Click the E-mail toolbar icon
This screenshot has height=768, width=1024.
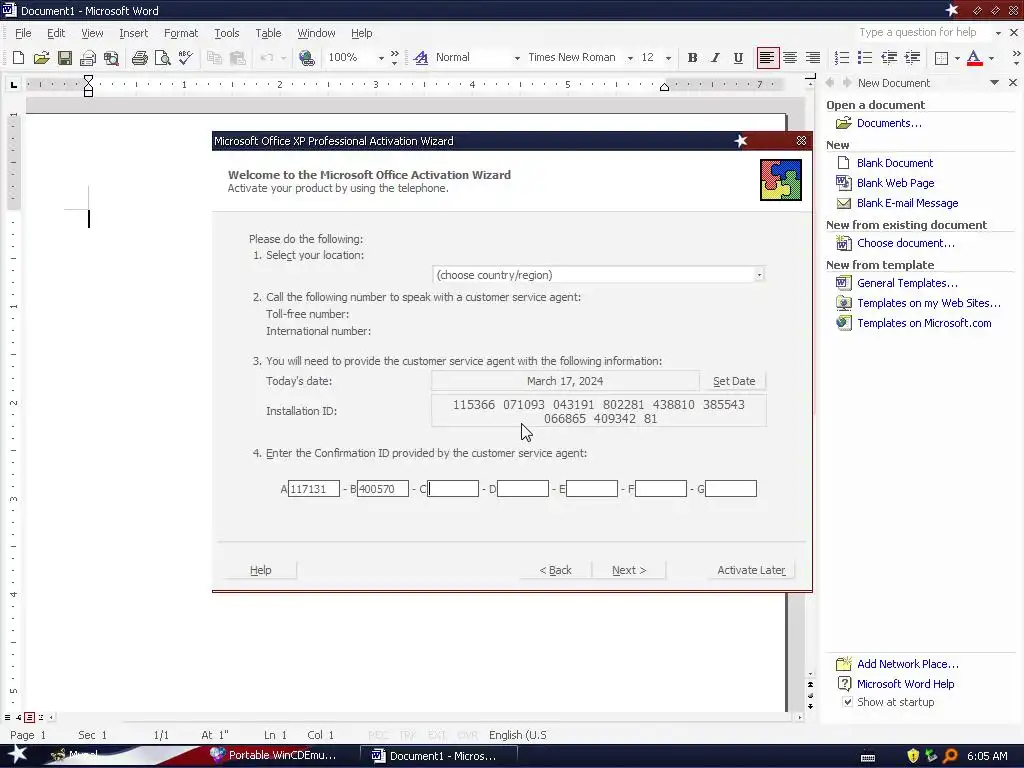tap(88, 58)
